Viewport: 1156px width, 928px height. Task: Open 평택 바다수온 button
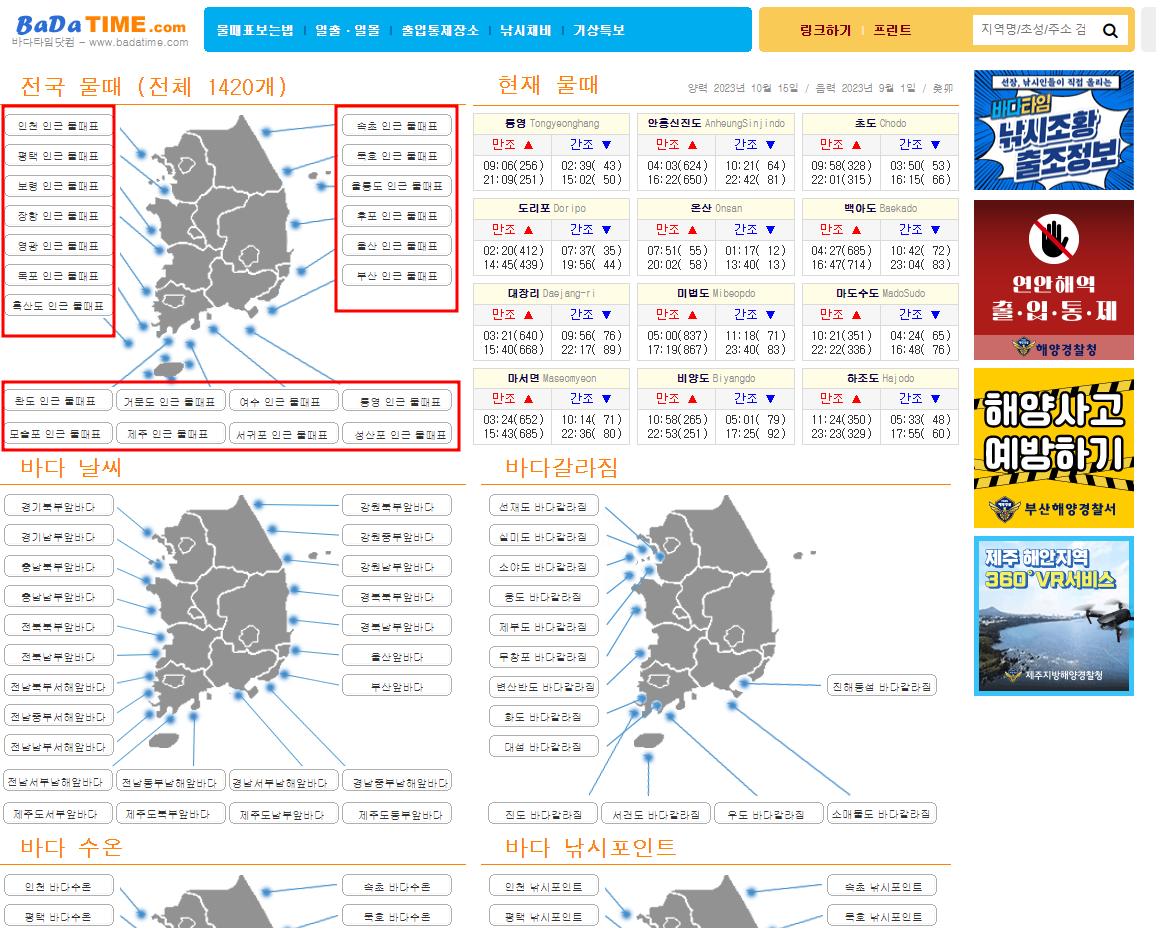pyautogui.click(x=58, y=916)
